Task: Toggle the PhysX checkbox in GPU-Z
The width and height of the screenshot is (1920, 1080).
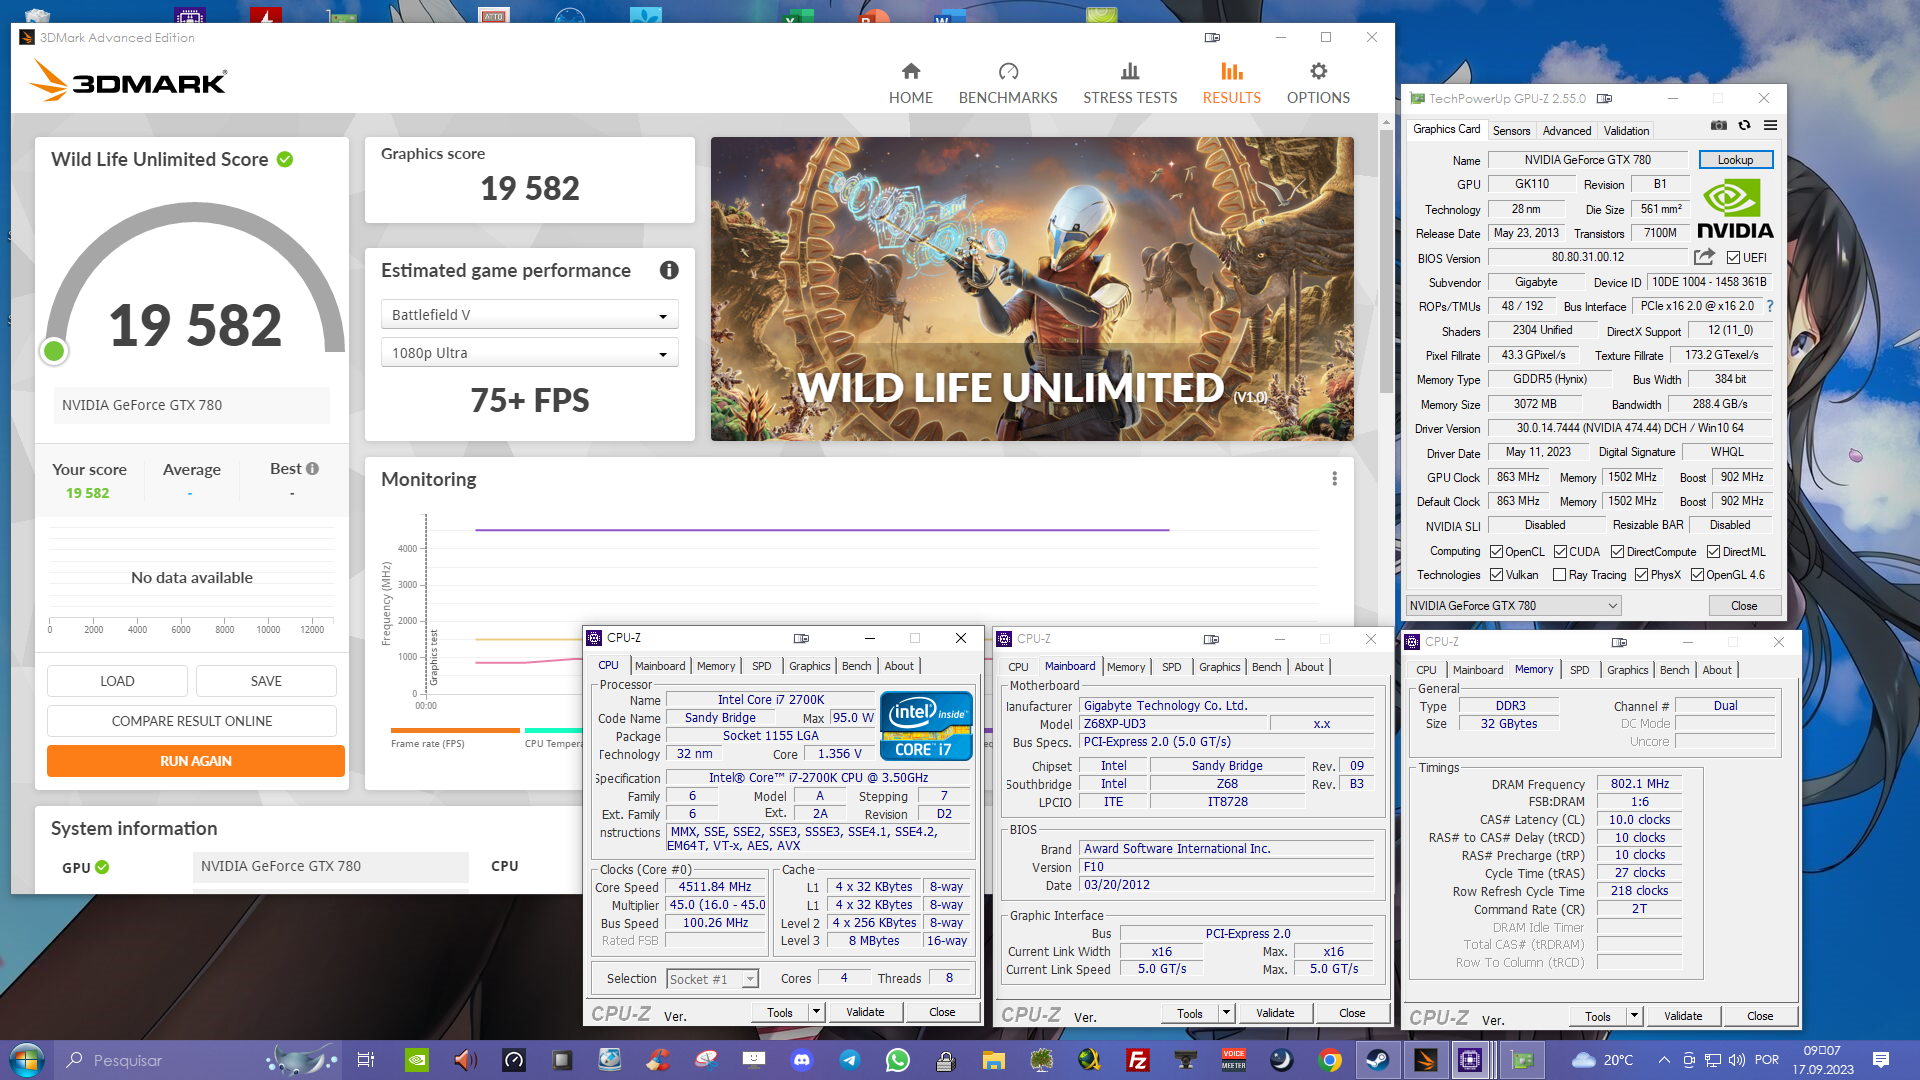Action: click(x=1641, y=575)
